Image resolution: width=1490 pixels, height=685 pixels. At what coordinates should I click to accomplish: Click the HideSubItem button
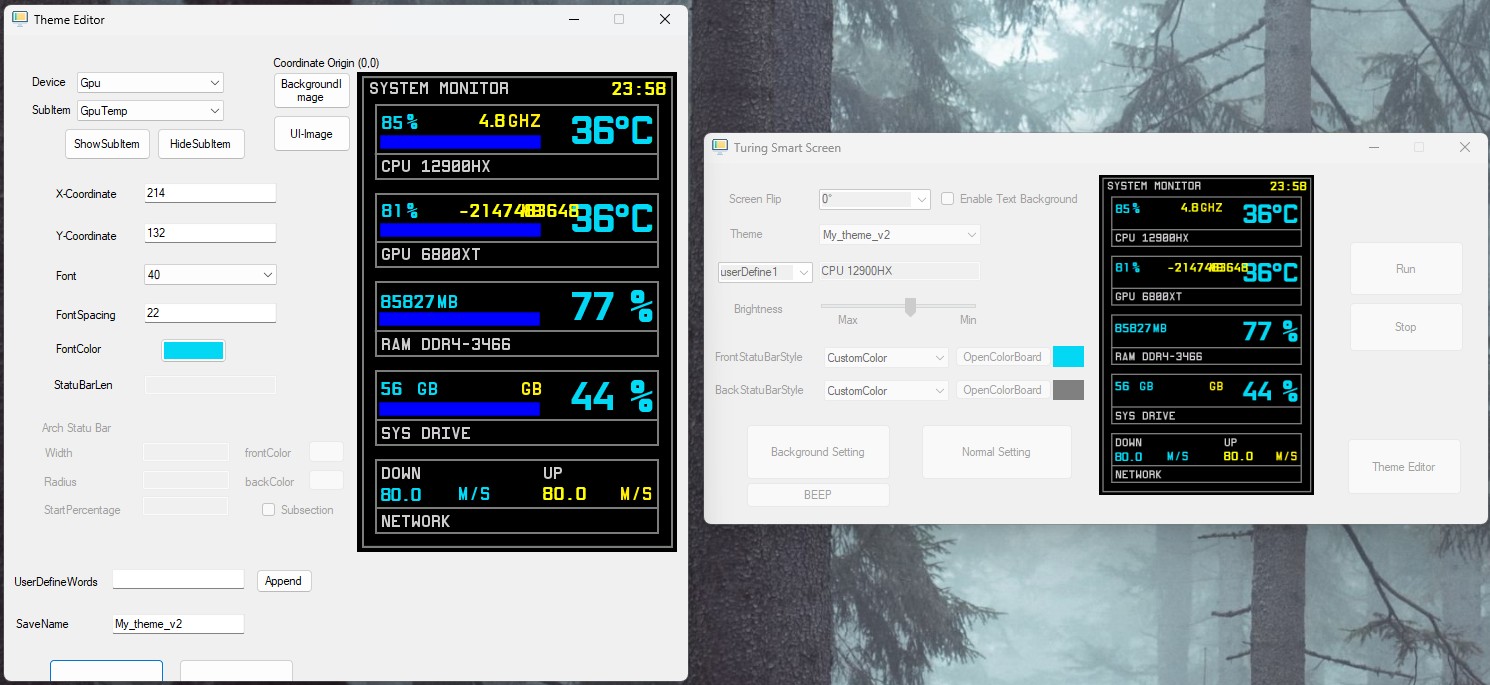(x=200, y=143)
